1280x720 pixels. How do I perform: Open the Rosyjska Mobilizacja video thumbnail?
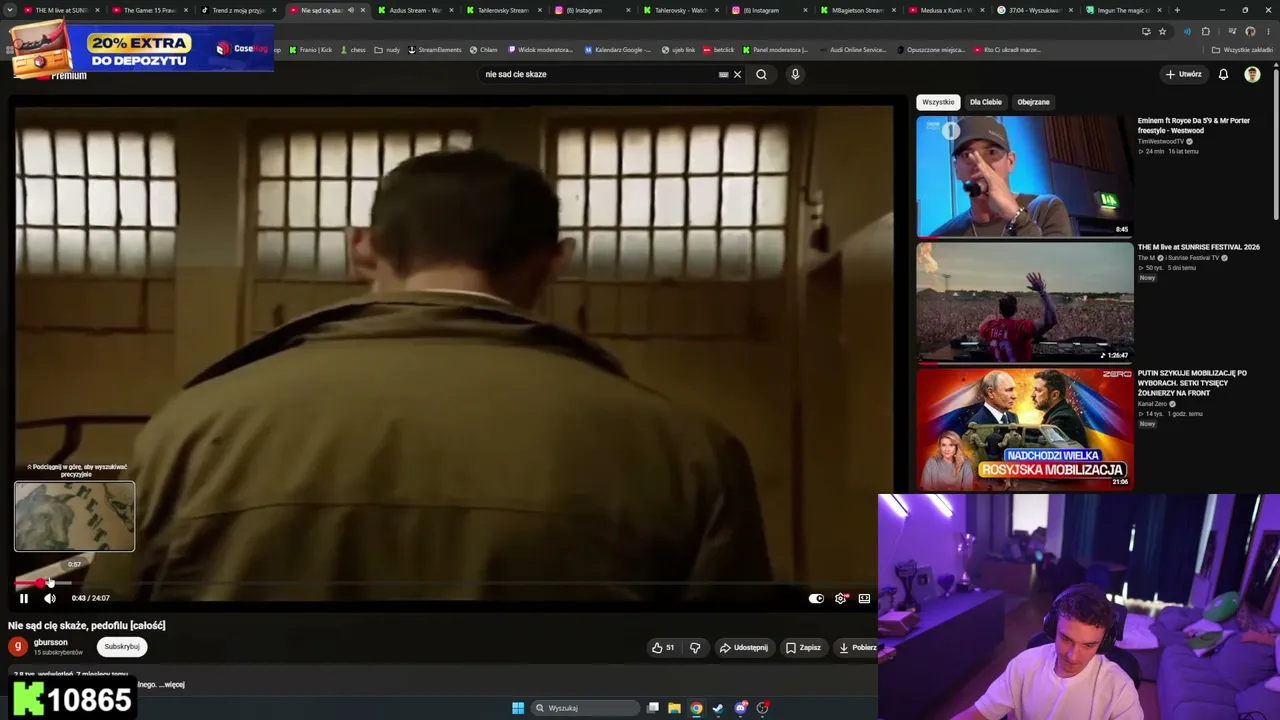point(1024,429)
